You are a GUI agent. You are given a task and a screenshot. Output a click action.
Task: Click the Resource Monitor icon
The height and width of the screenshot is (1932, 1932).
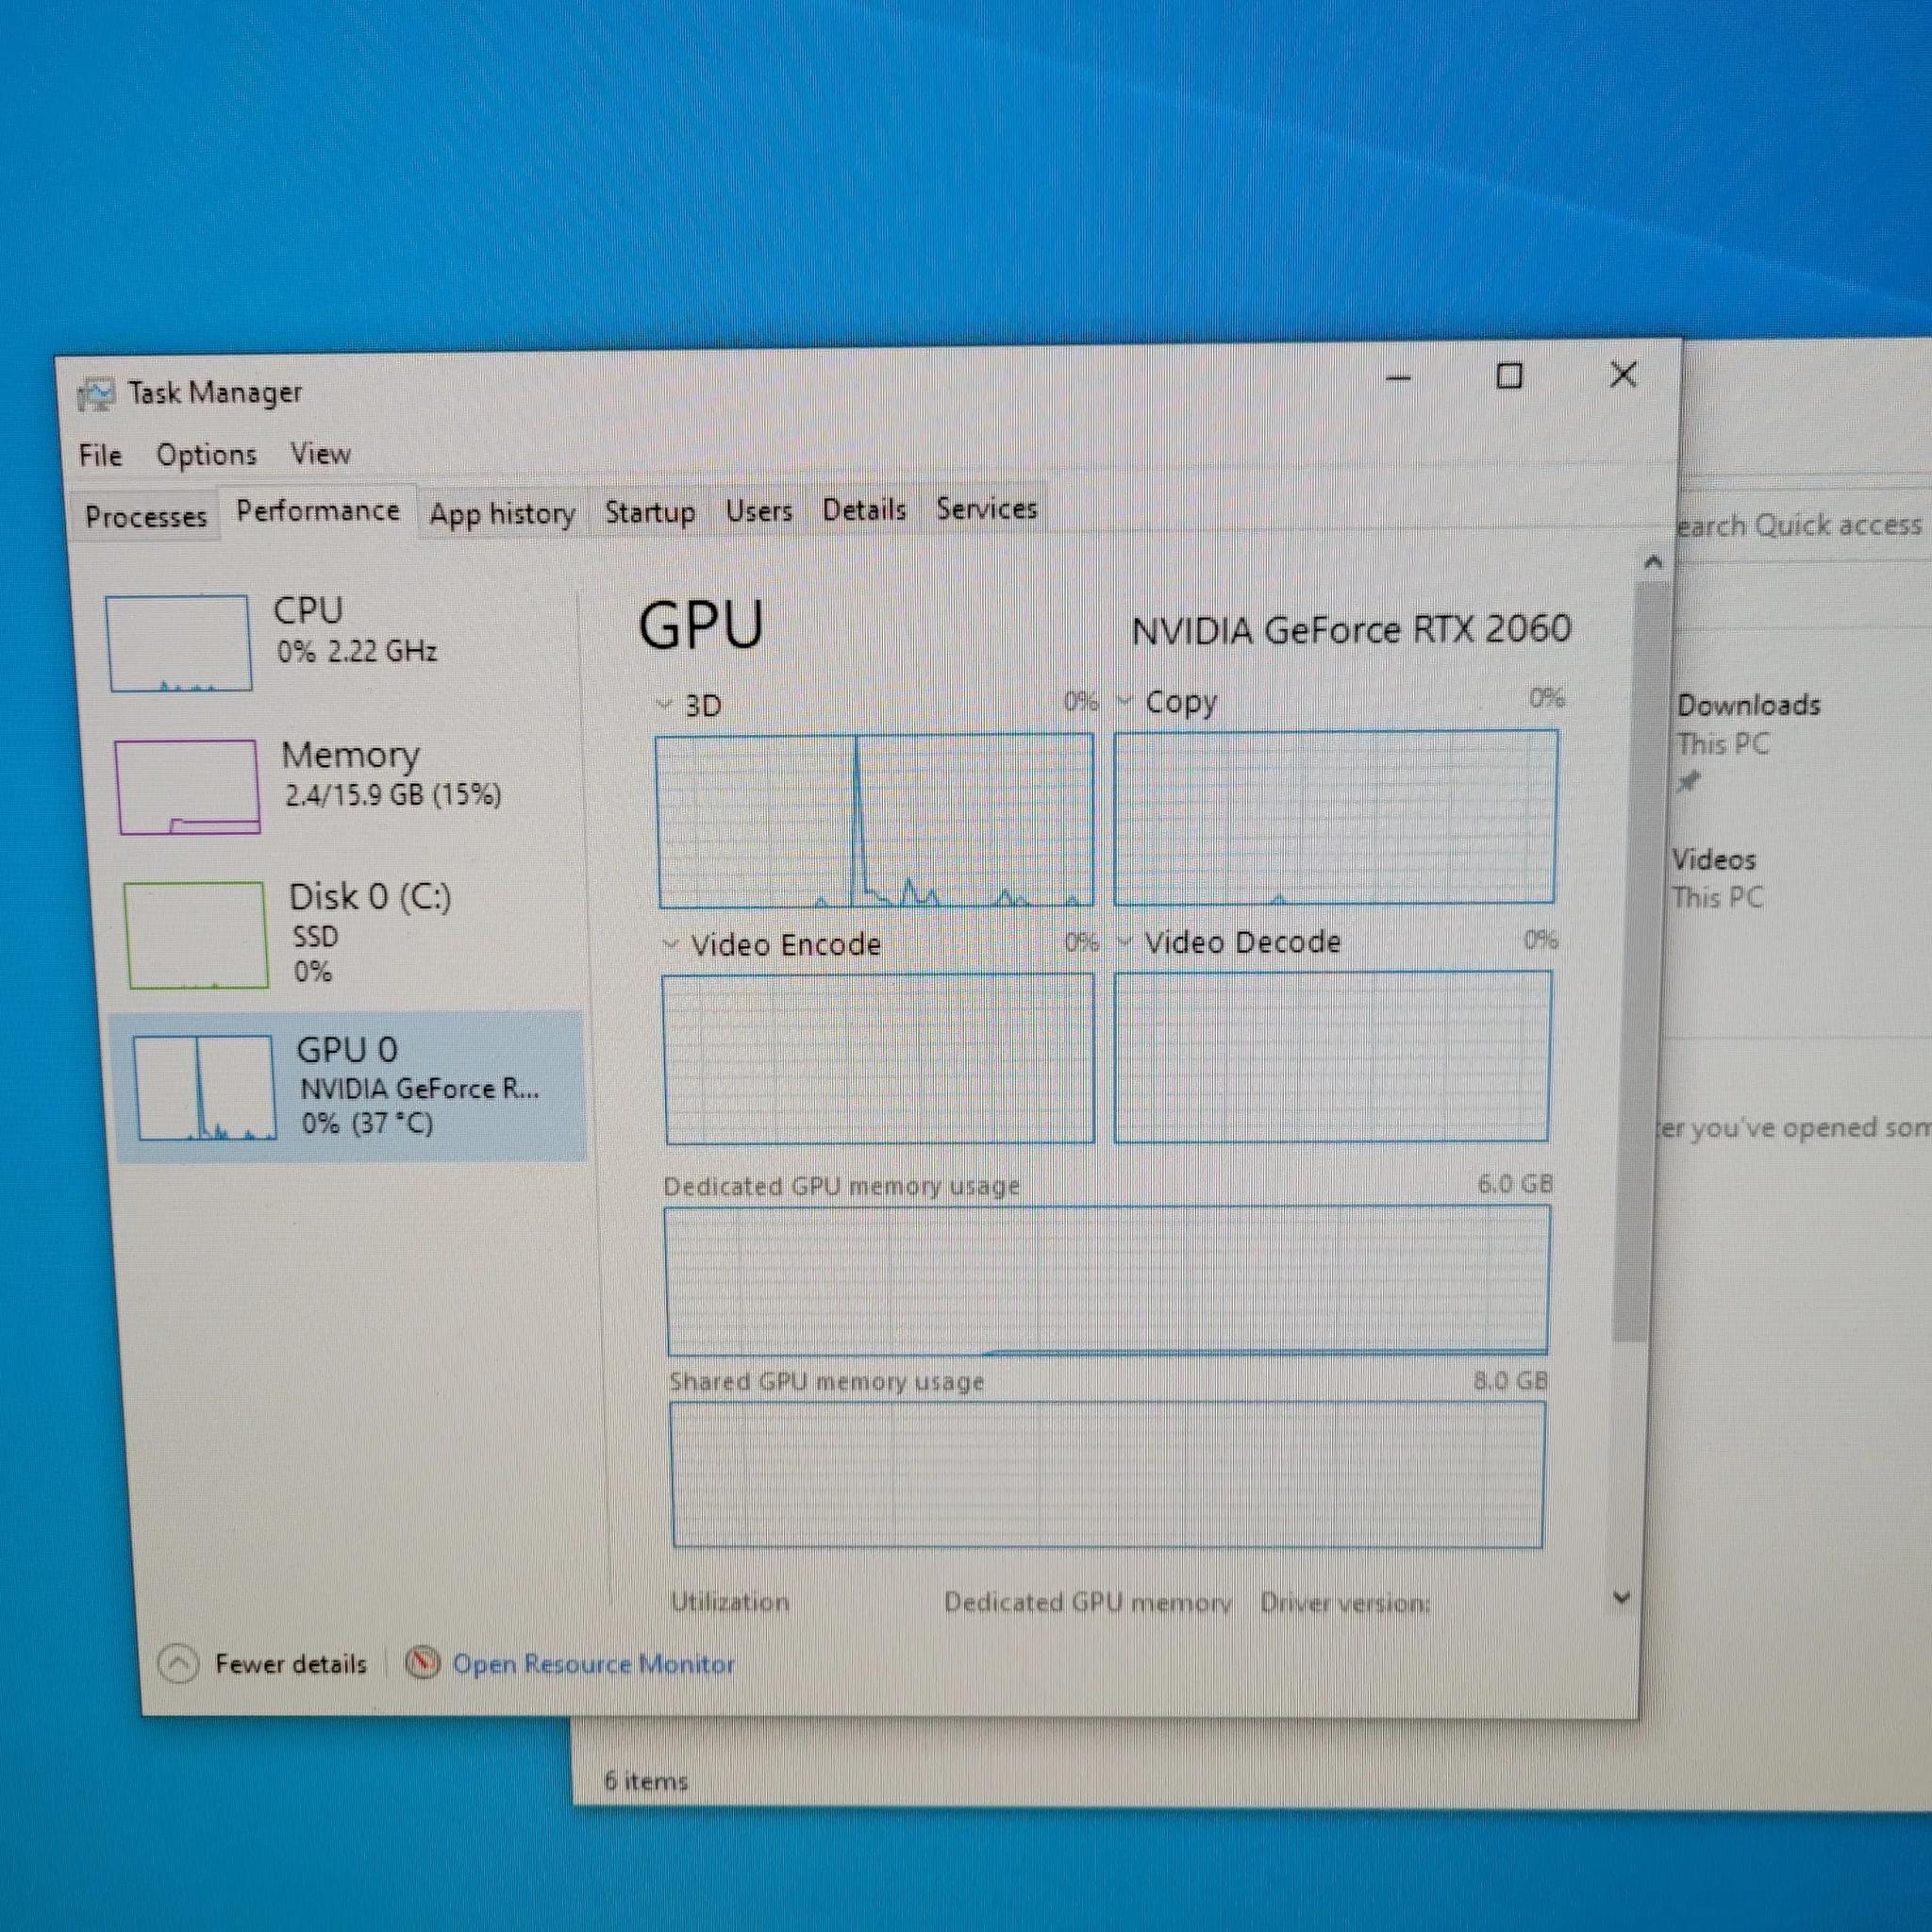click(x=423, y=1663)
